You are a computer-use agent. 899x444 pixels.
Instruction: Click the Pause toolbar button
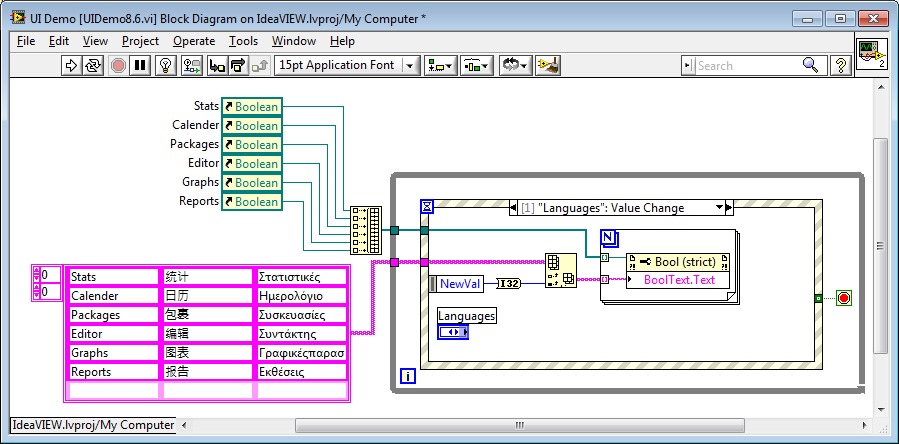(141, 65)
